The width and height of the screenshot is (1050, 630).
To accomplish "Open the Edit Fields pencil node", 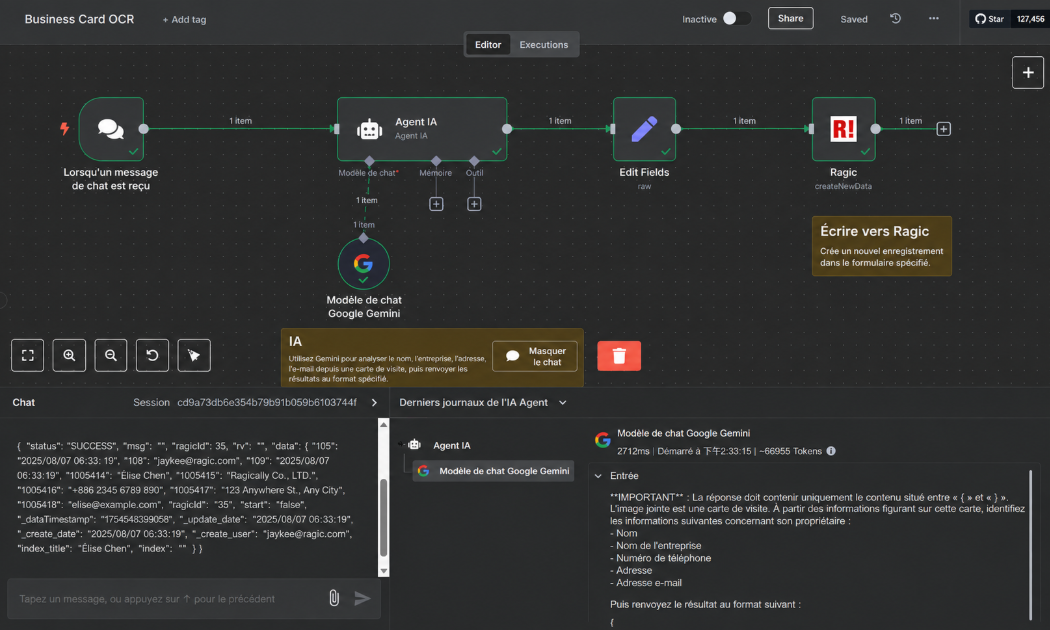I will click(644, 129).
